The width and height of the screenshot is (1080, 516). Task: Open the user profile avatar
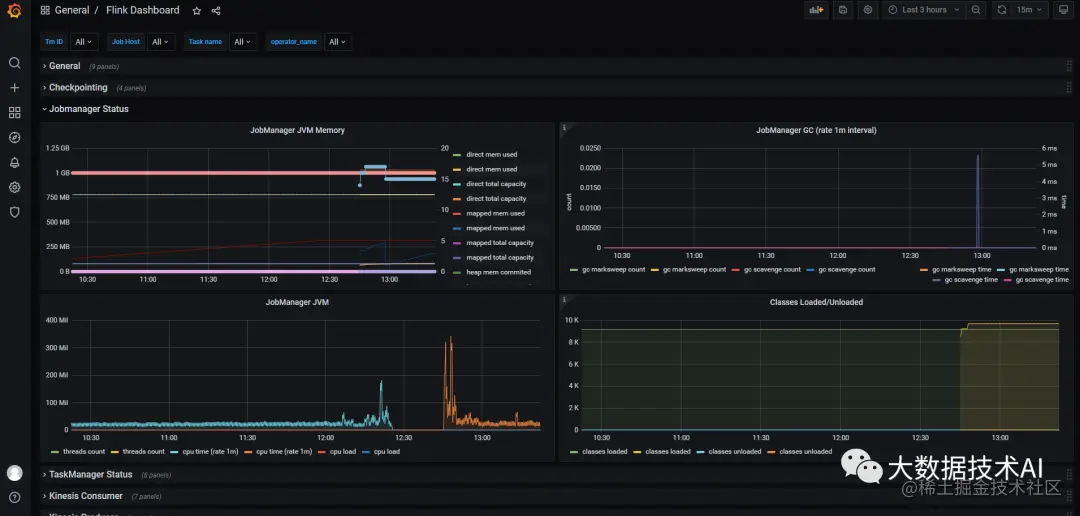click(x=14, y=473)
